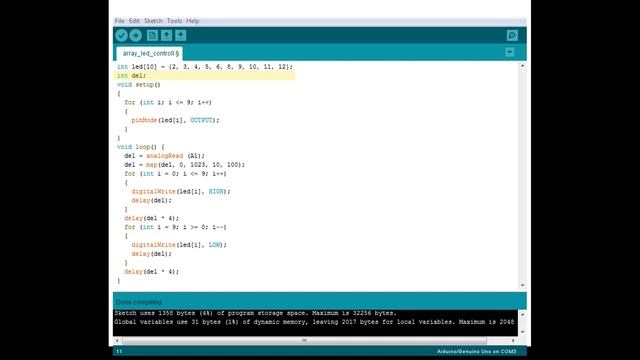Click the 'int led[10]' declaration line

coord(204,67)
